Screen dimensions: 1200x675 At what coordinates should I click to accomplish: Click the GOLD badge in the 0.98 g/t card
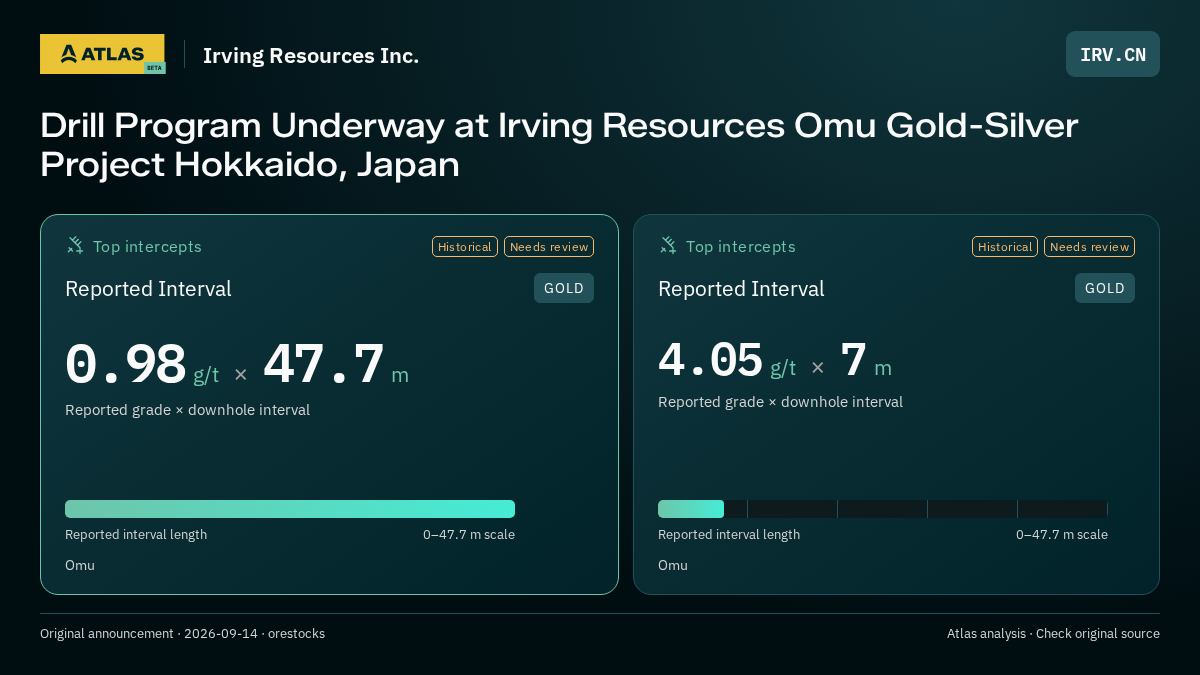pos(564,288)
